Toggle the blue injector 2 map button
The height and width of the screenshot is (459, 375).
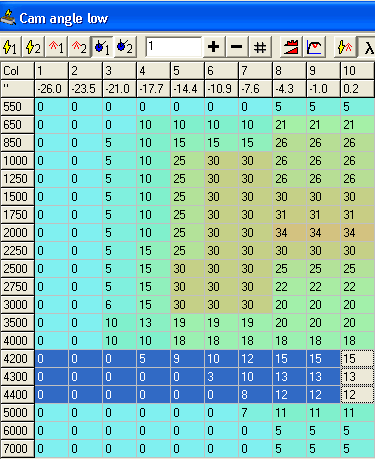point(125,47)
